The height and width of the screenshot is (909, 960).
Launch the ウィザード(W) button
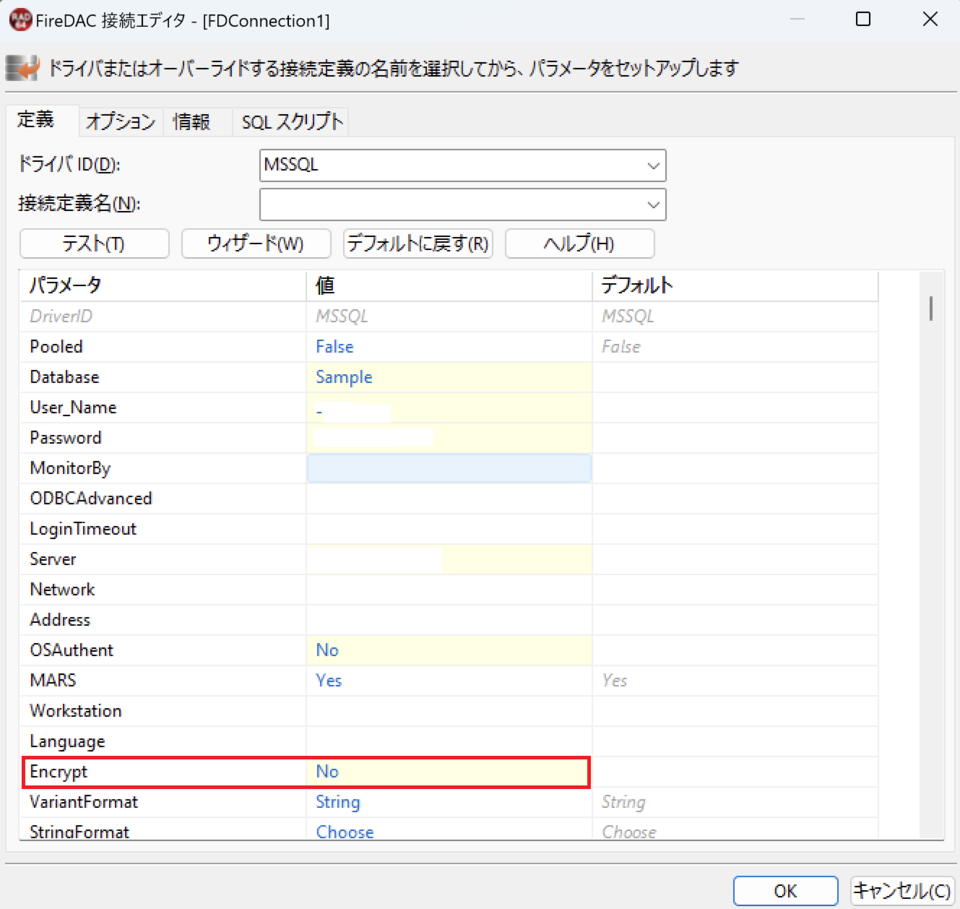coord(256,244)
